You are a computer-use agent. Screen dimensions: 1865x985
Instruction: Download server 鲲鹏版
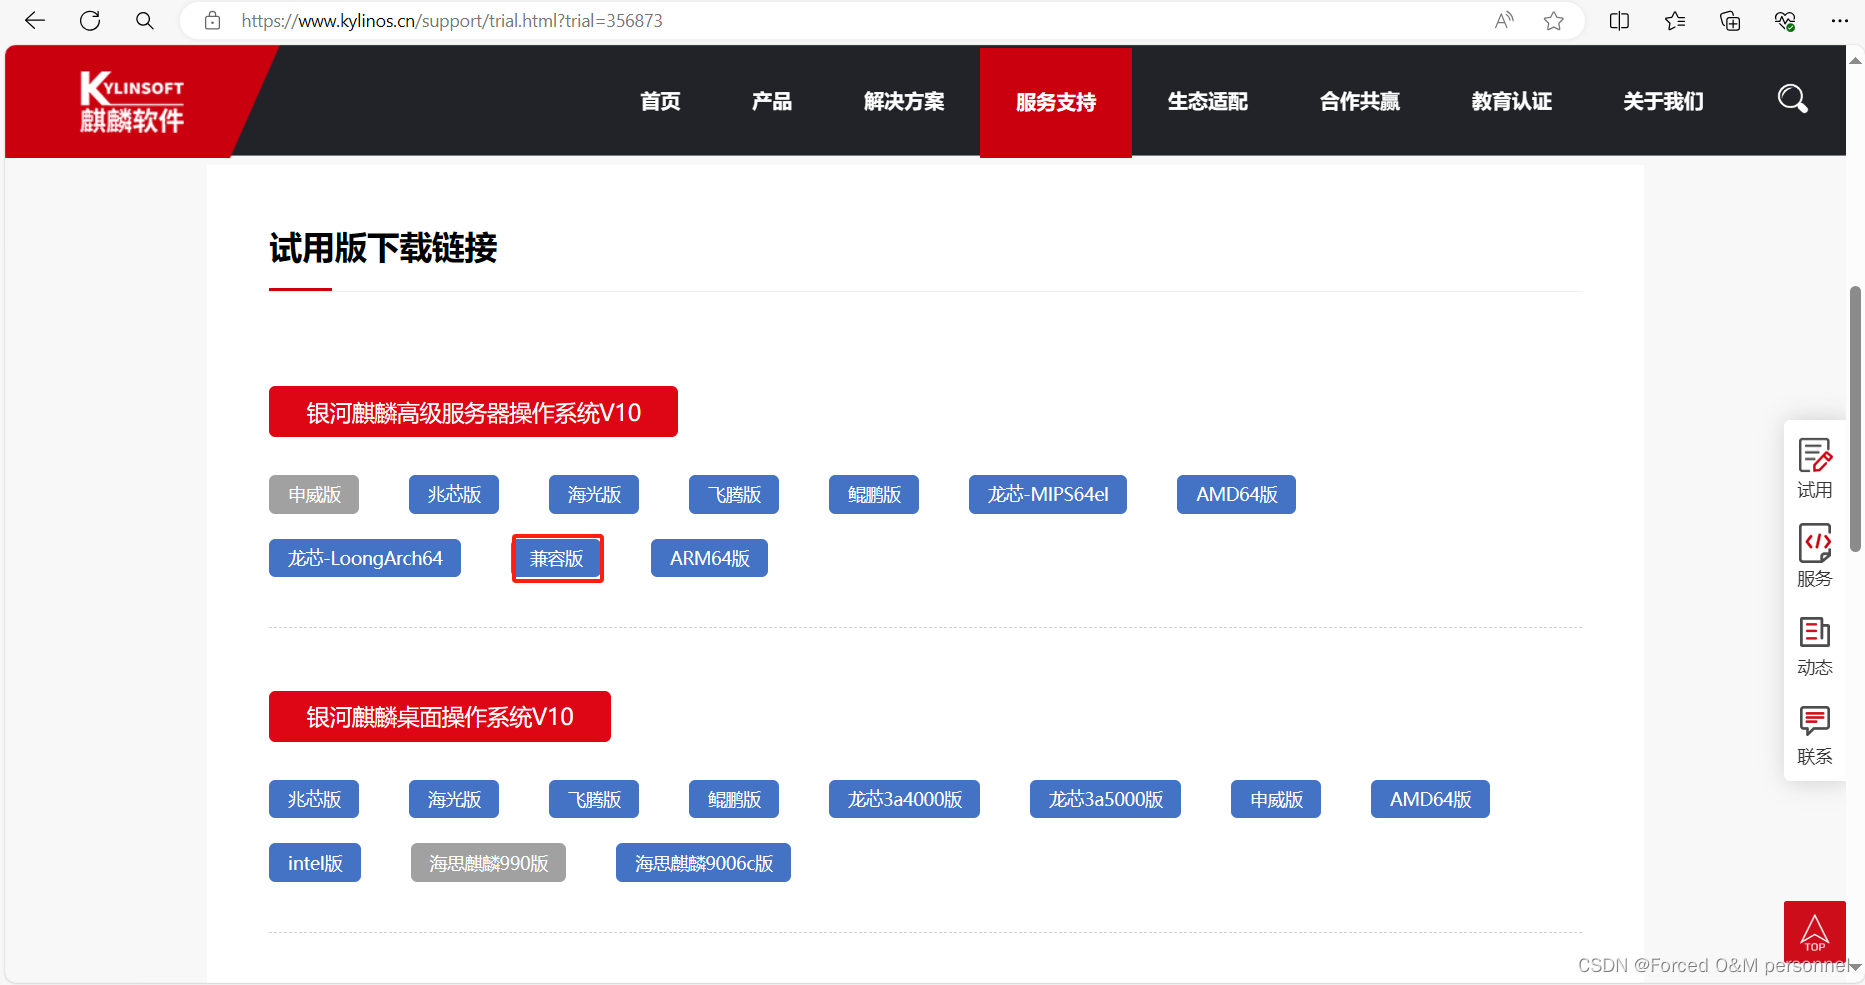(874, 495)
